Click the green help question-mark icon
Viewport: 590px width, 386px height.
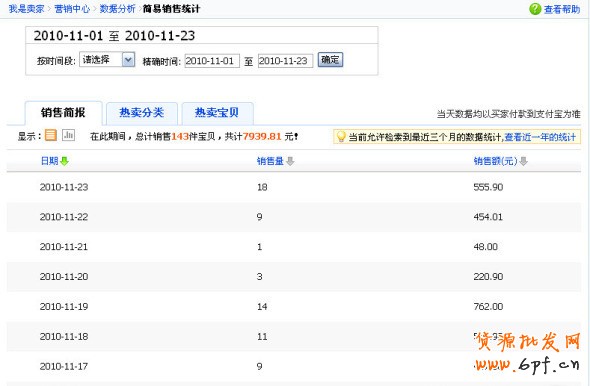click(535, 9)
